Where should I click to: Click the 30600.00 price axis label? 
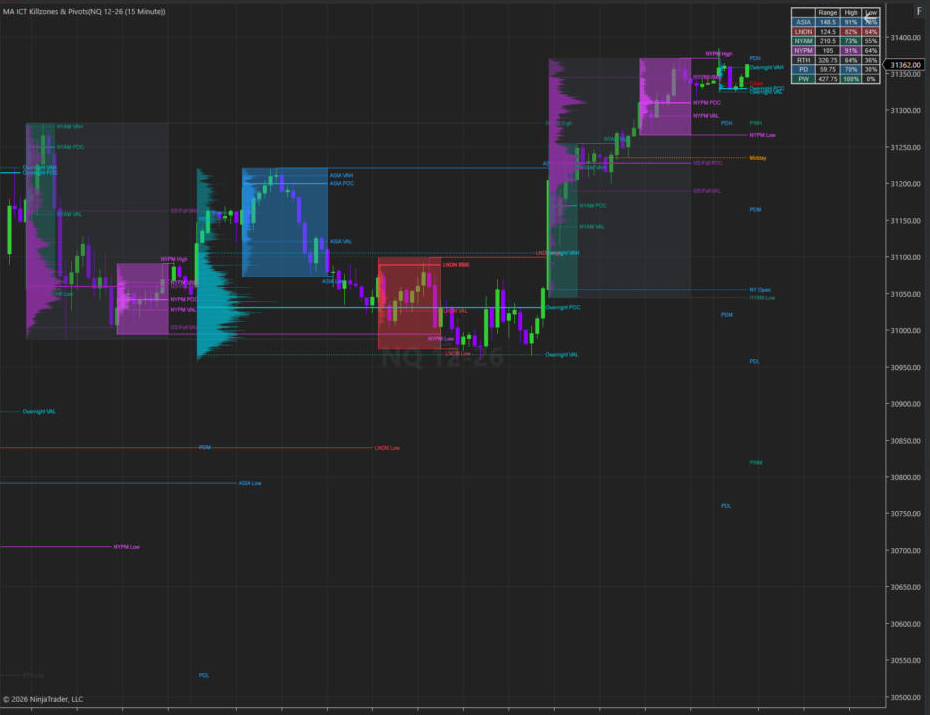click(x=905, y=624)
